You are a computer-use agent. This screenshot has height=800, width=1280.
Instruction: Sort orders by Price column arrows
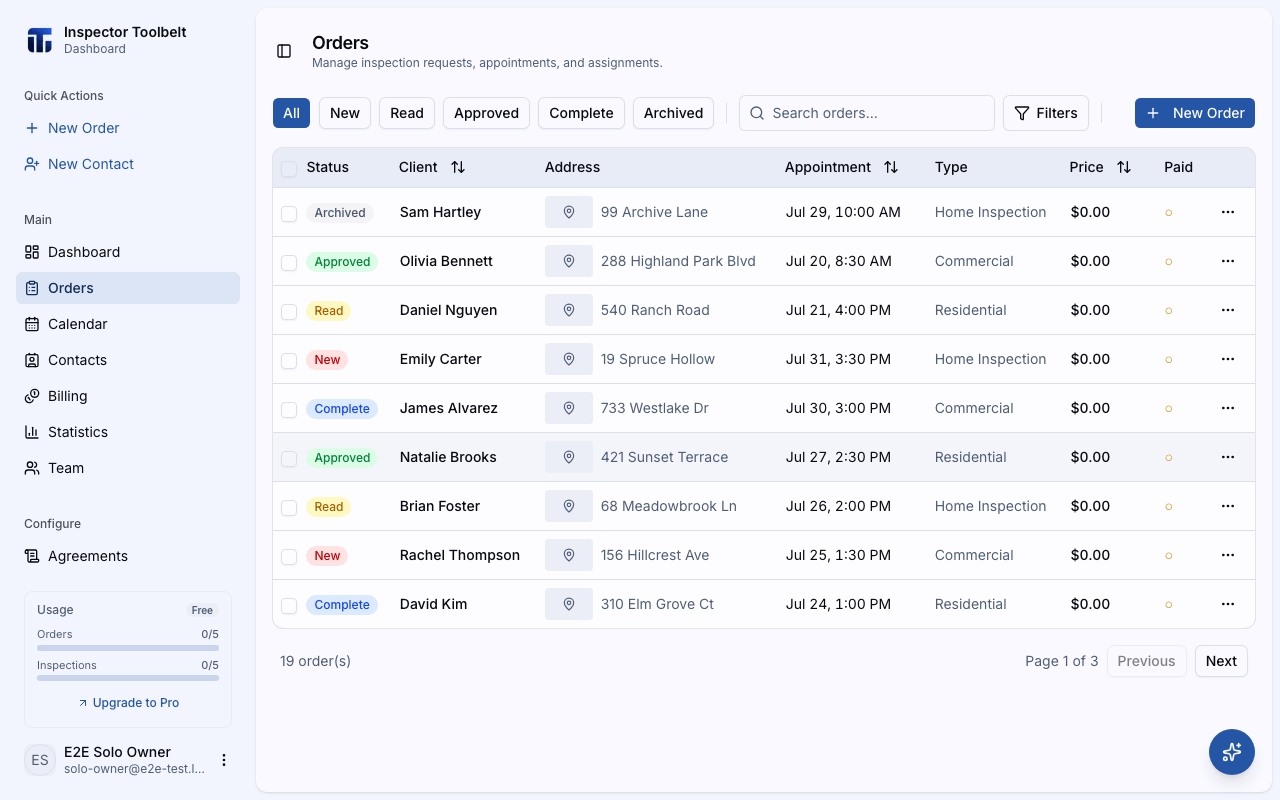(x=1124, y=167)
